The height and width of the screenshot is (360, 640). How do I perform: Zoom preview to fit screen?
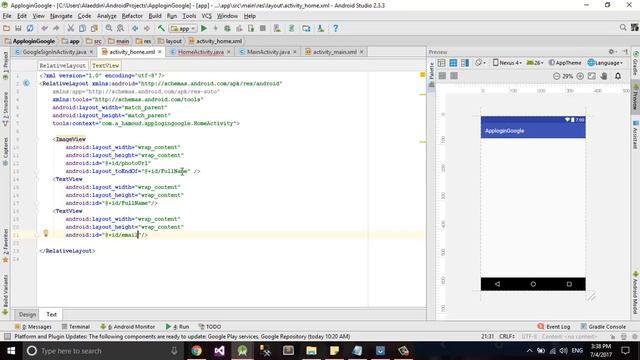tap(592, 76)
